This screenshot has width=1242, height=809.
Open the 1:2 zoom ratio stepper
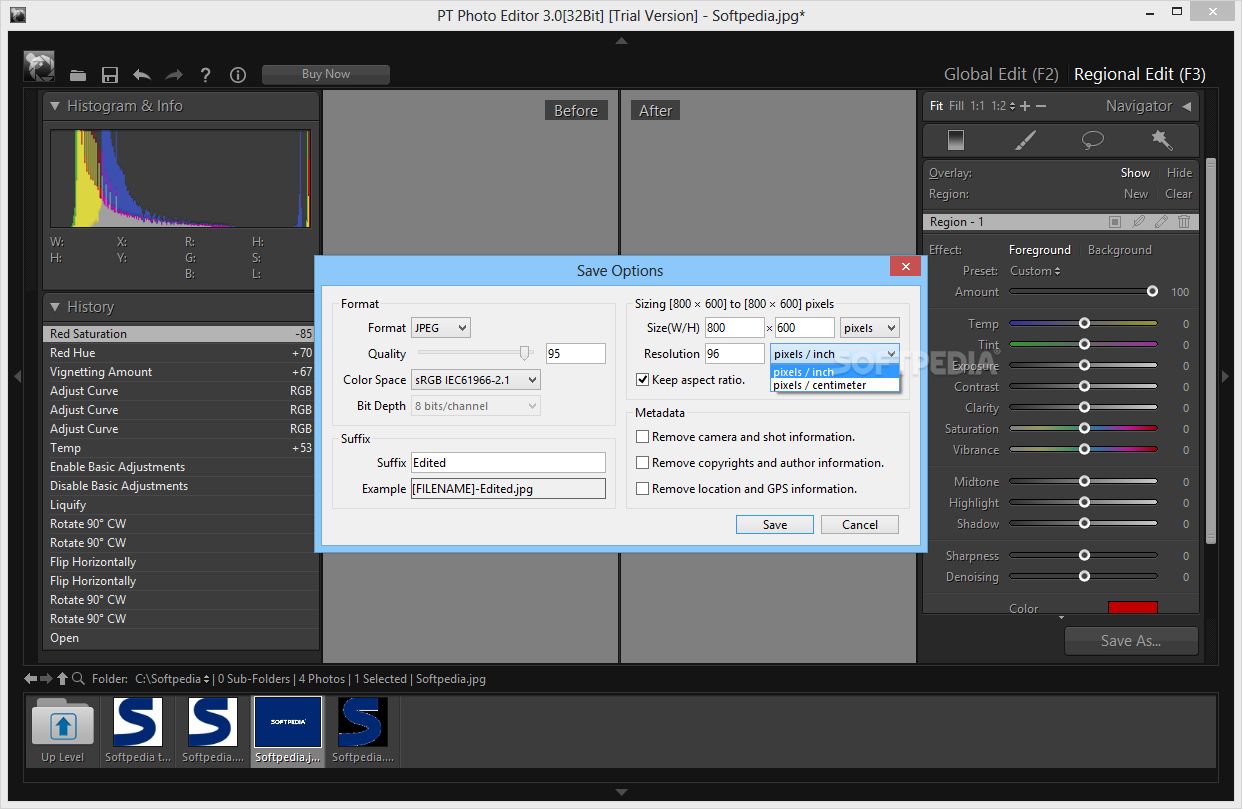(1003, 106)
